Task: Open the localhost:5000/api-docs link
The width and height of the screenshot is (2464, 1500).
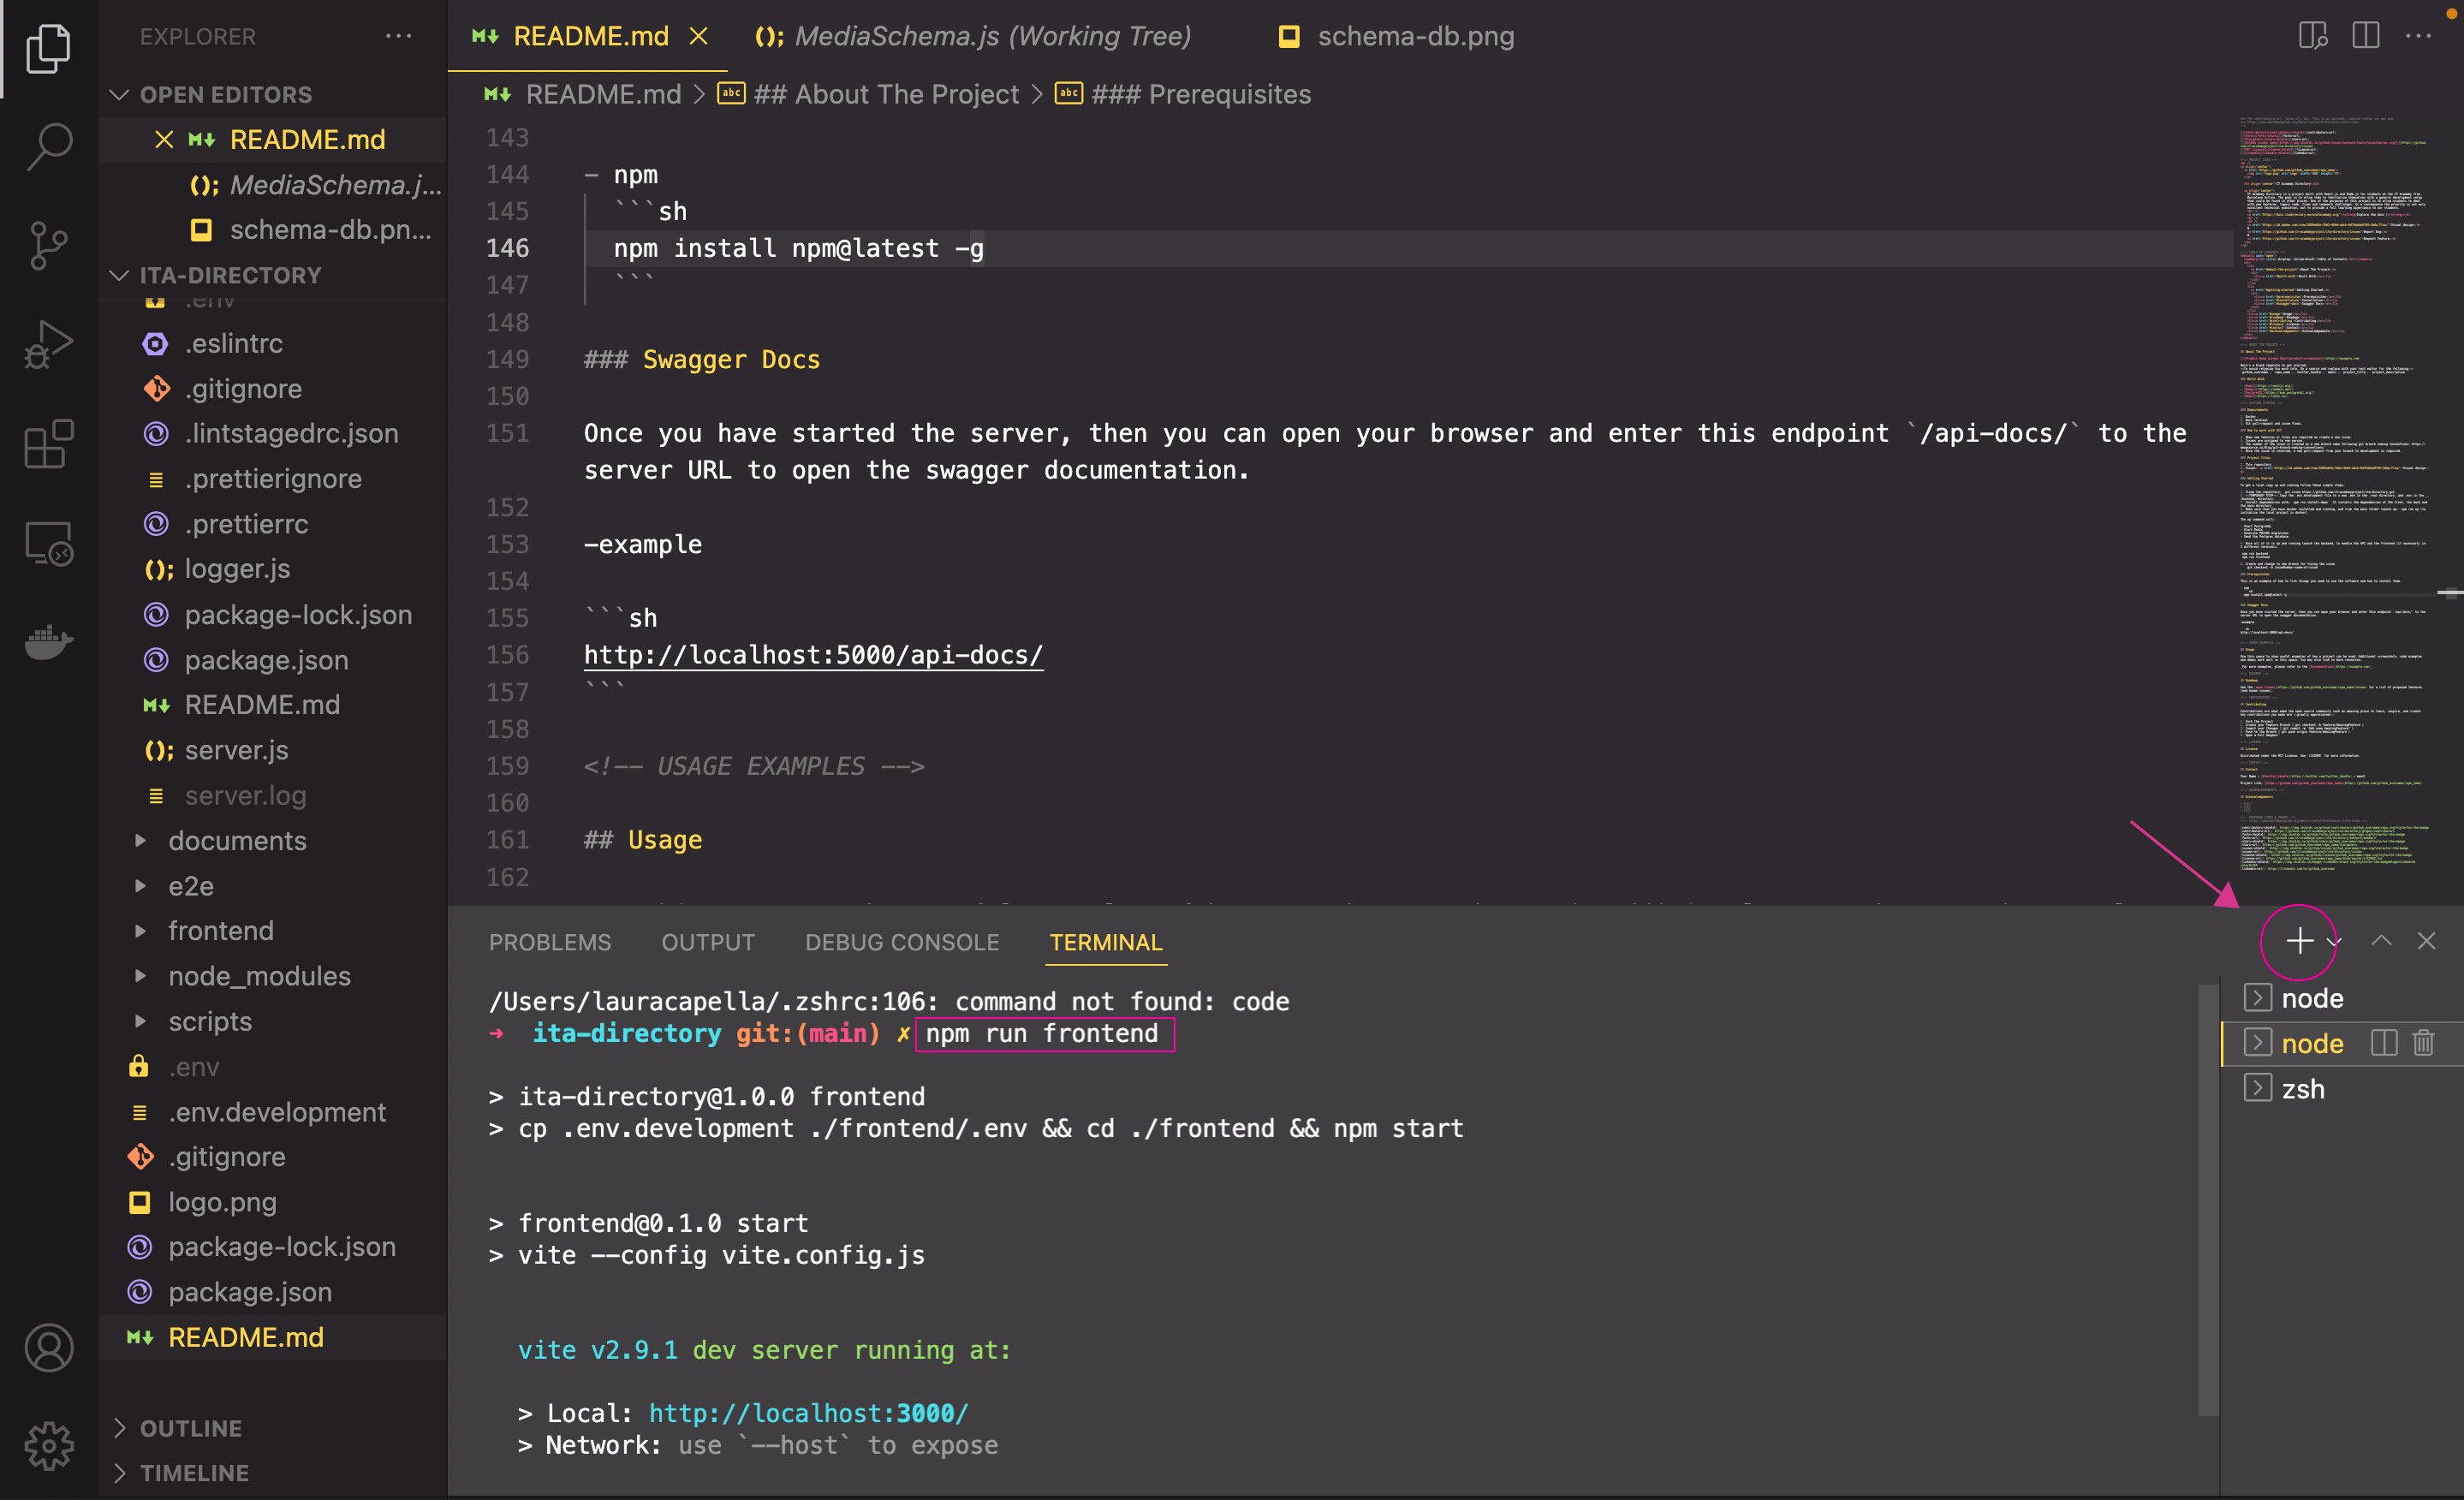Action: (813, 655)
